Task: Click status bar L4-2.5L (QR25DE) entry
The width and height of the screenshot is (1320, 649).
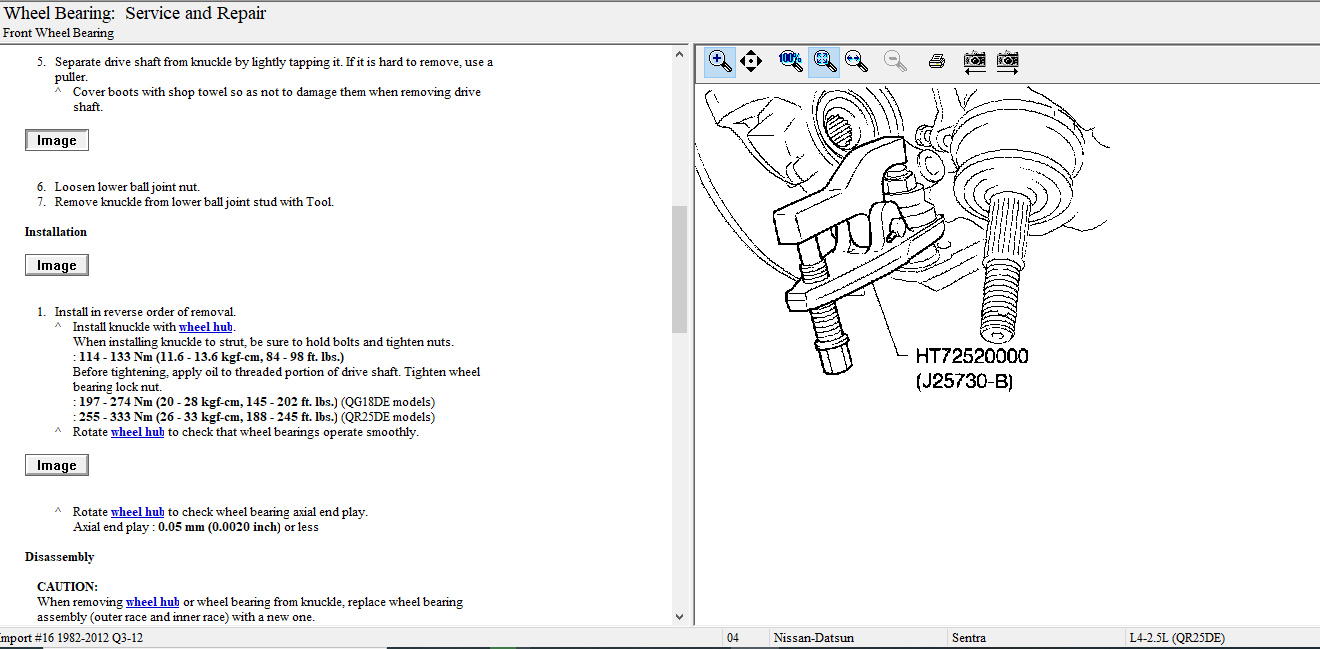Action: coord(1175,638)
